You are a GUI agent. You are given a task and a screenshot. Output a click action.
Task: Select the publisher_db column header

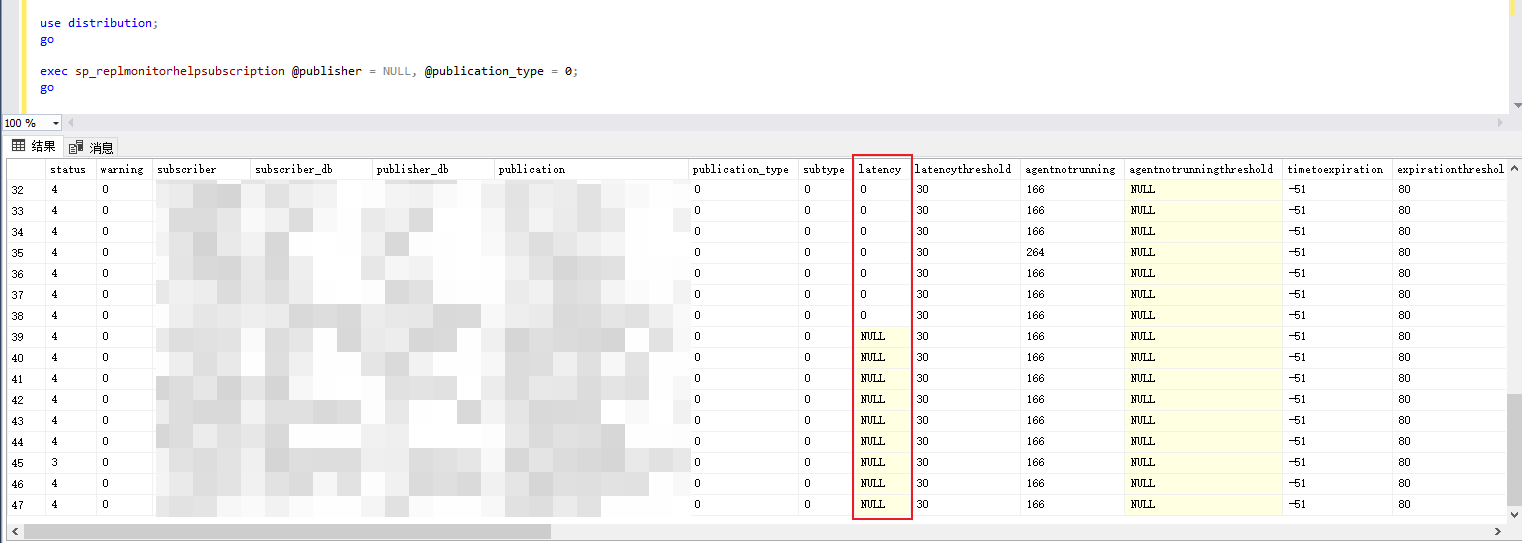point(433,169)
